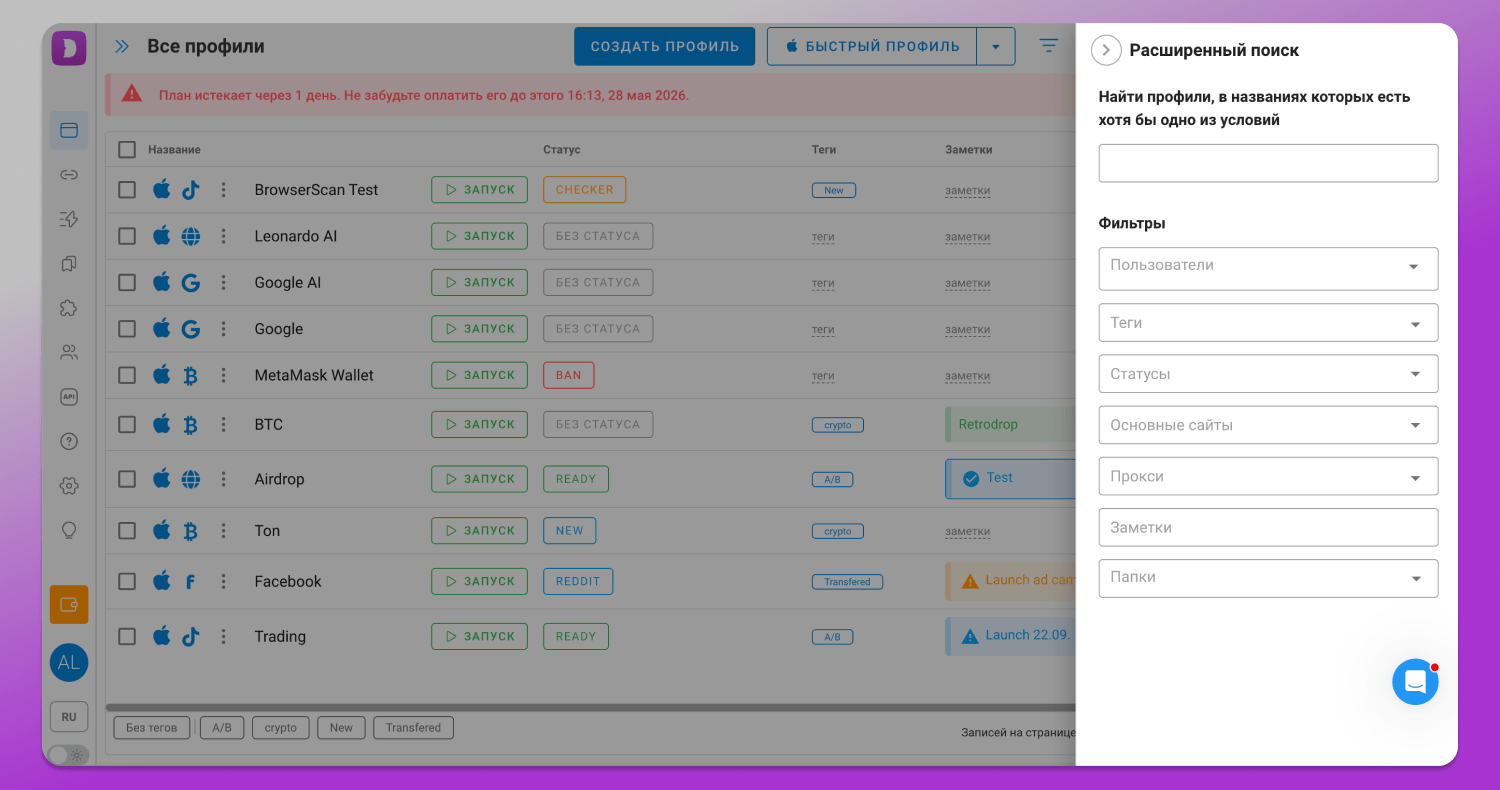Open browser profiles sidebar icon

click(69, 130)
